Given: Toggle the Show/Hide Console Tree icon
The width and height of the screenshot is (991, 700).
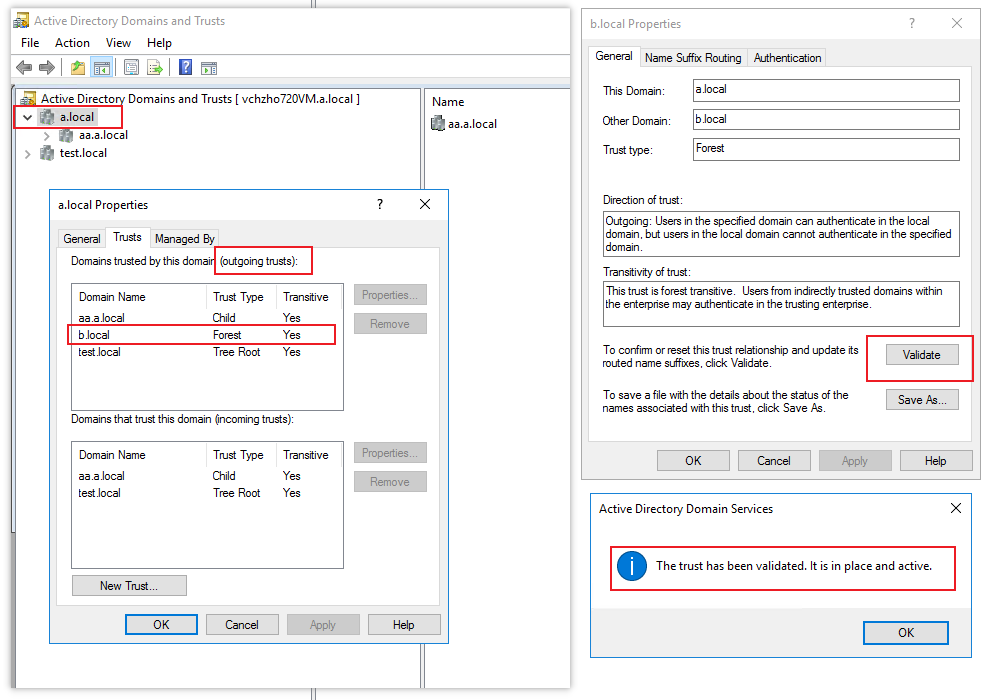Looking at the screenshot, I should (x=103, y=67).
